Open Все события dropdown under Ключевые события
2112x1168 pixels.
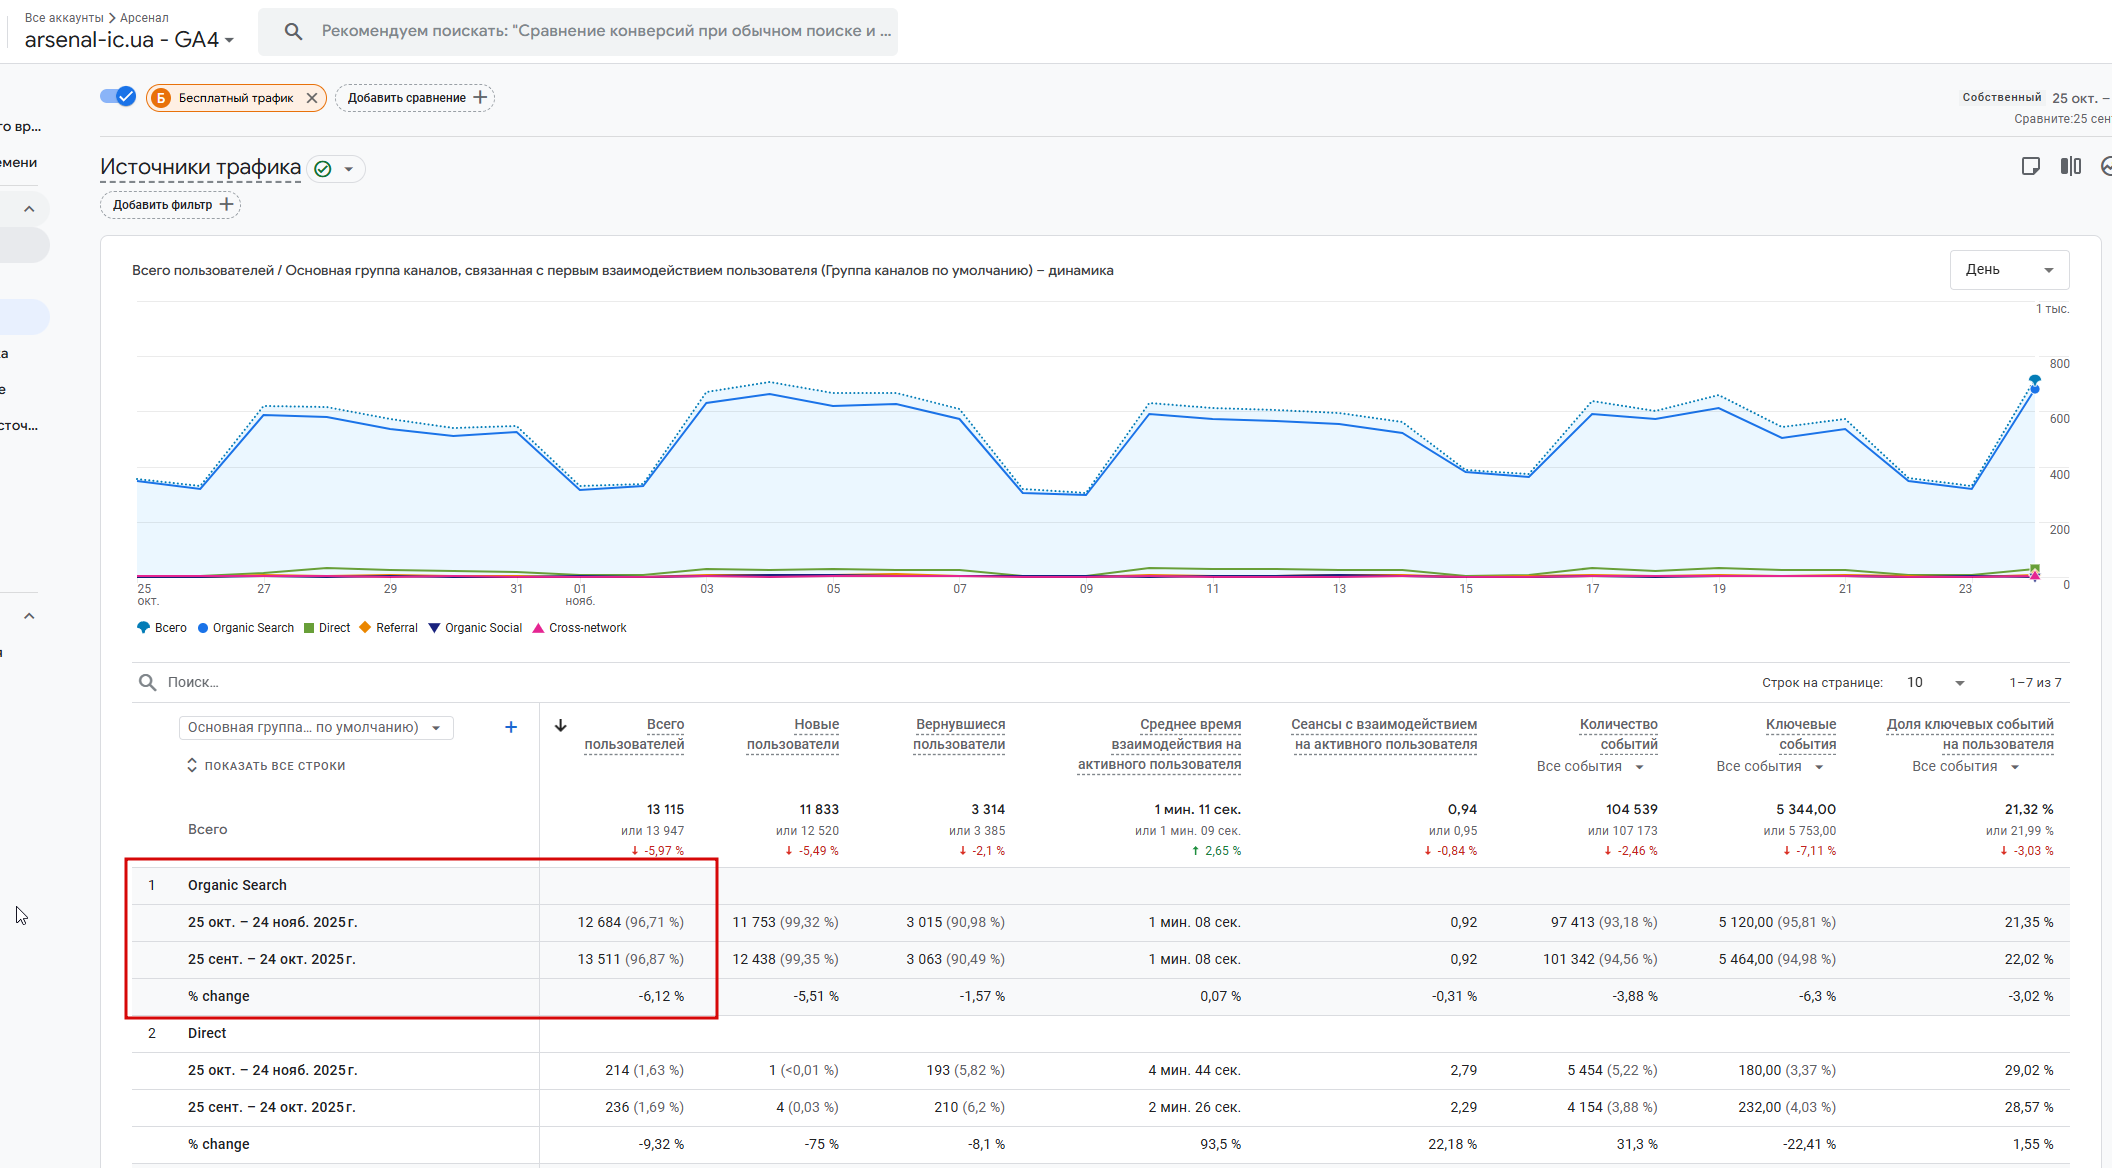coord(1770,767)
